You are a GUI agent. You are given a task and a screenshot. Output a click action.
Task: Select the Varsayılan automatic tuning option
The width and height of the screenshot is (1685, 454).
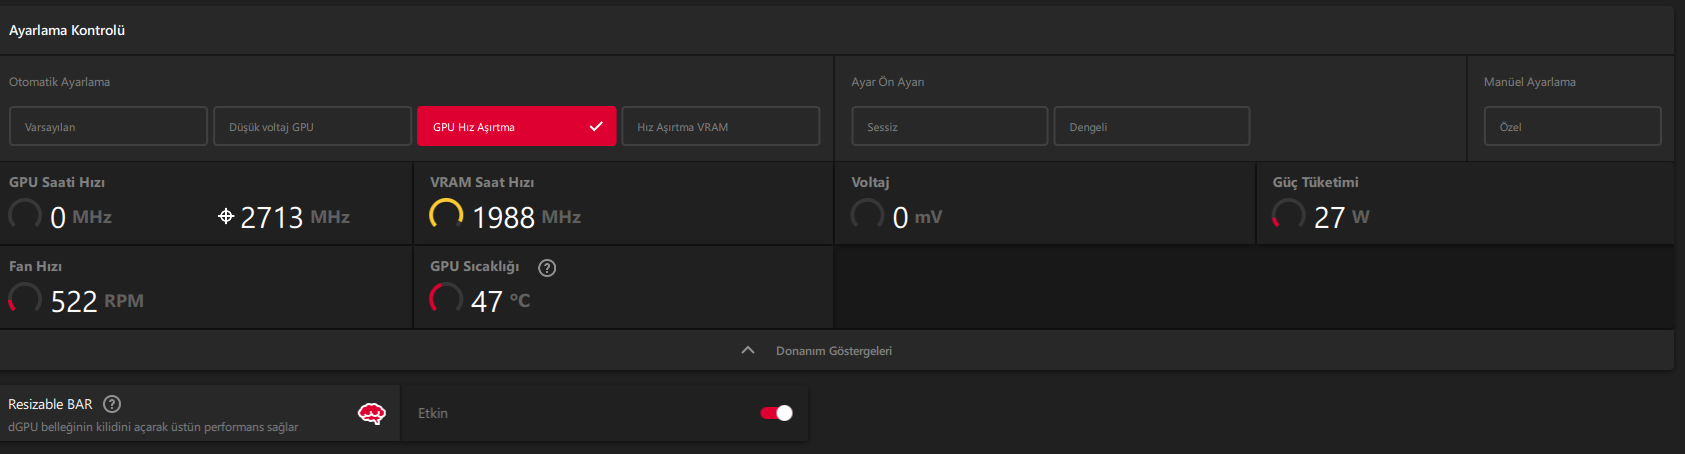tap(108, 127)
